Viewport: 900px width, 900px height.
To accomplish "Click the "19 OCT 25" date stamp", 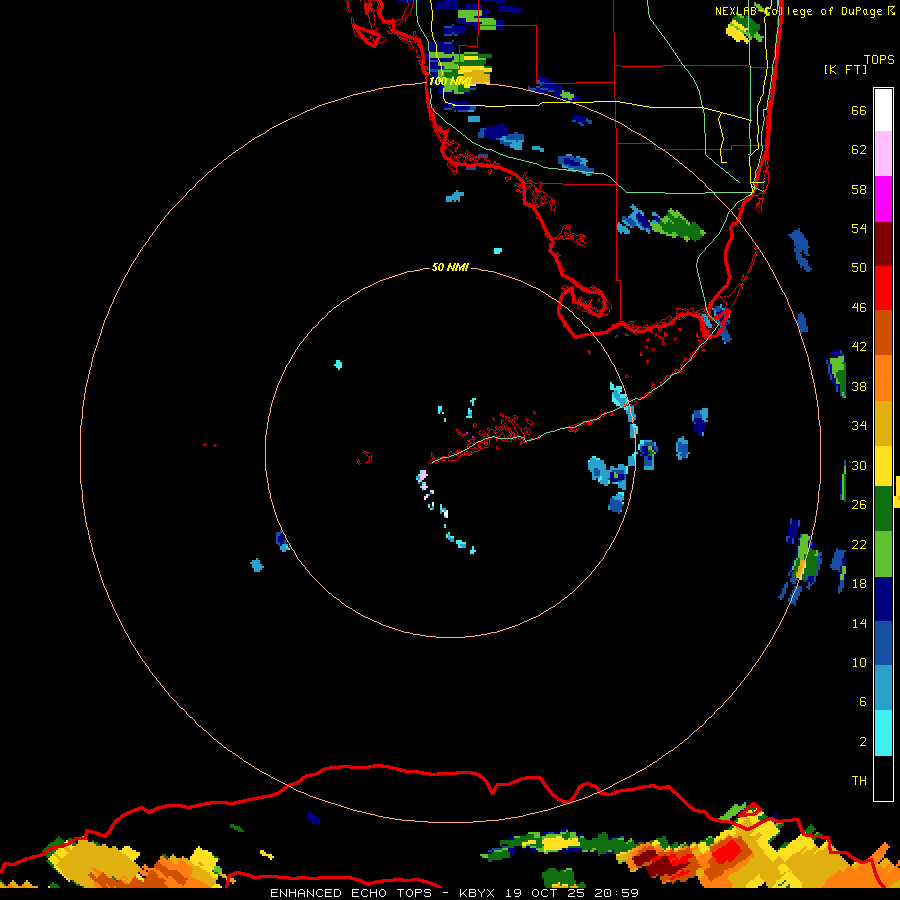I will pyautogui.click(x=545, y=893).
